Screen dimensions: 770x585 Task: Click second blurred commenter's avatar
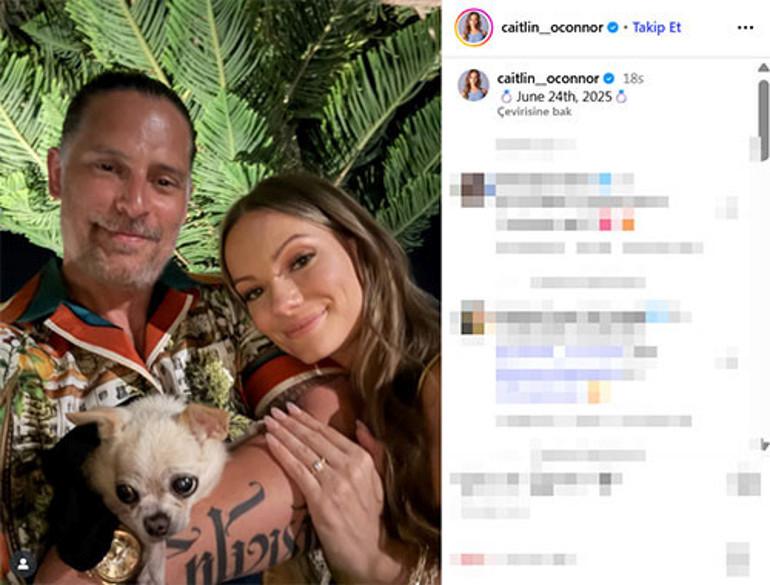[x=473, y=317]
